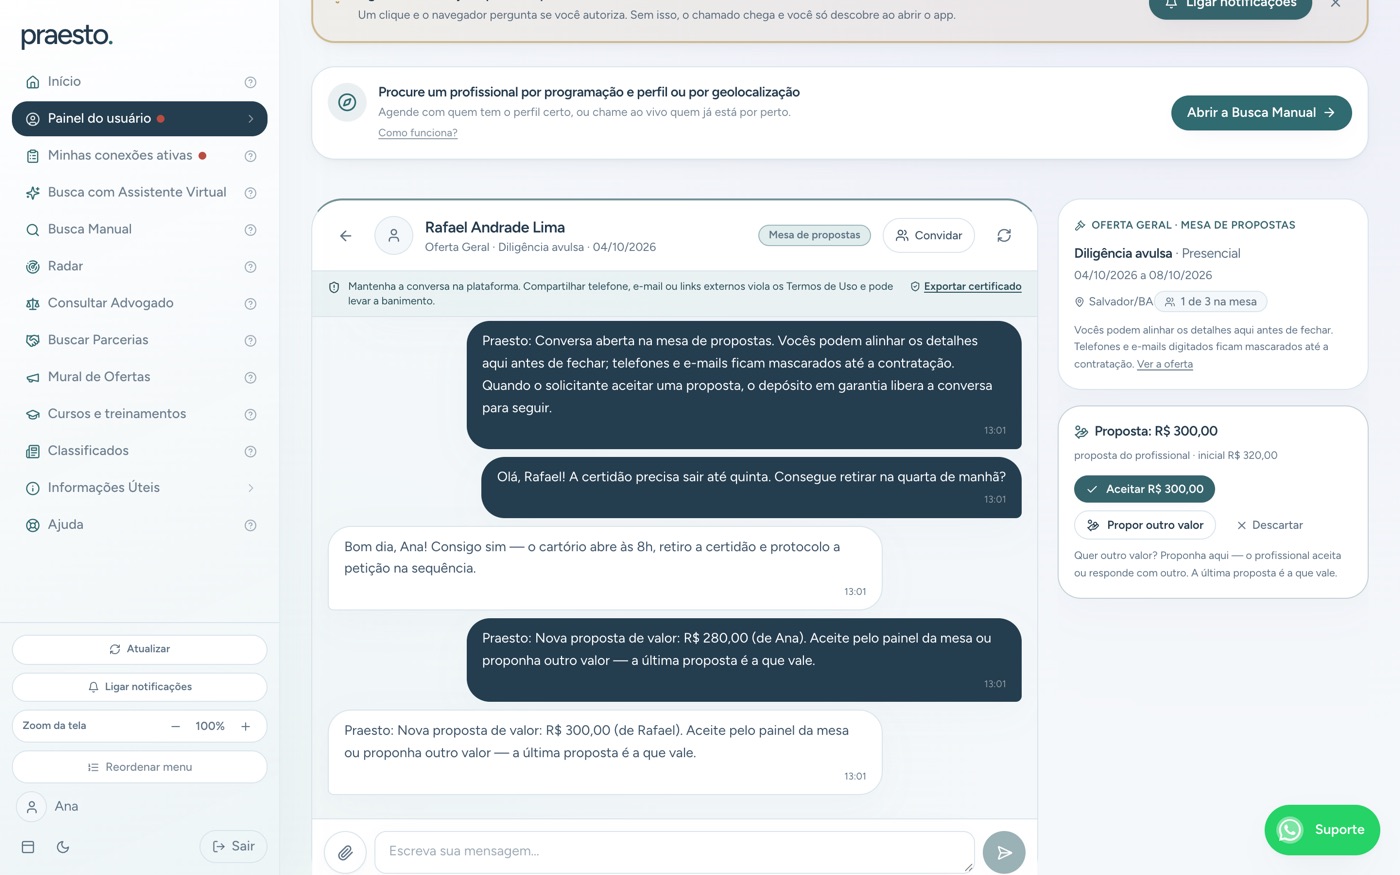Send the message with the paper-plane button
1400x875 pixels.
[1004, 853]
